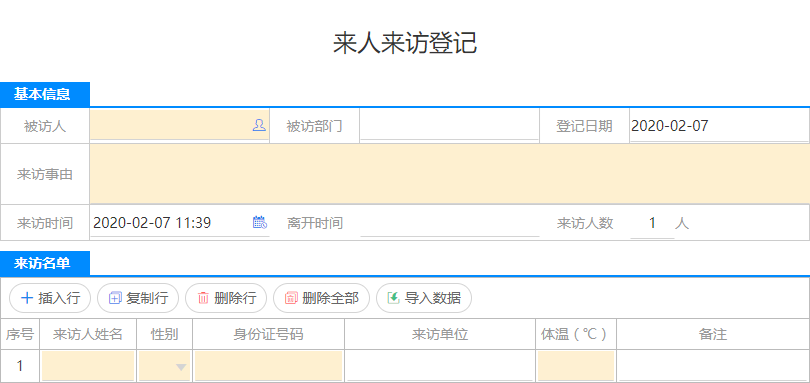Screen dimensions: 810x383
Task: Click the 登记日期 field showing 2020-02-07
Action: coord(719,126)
